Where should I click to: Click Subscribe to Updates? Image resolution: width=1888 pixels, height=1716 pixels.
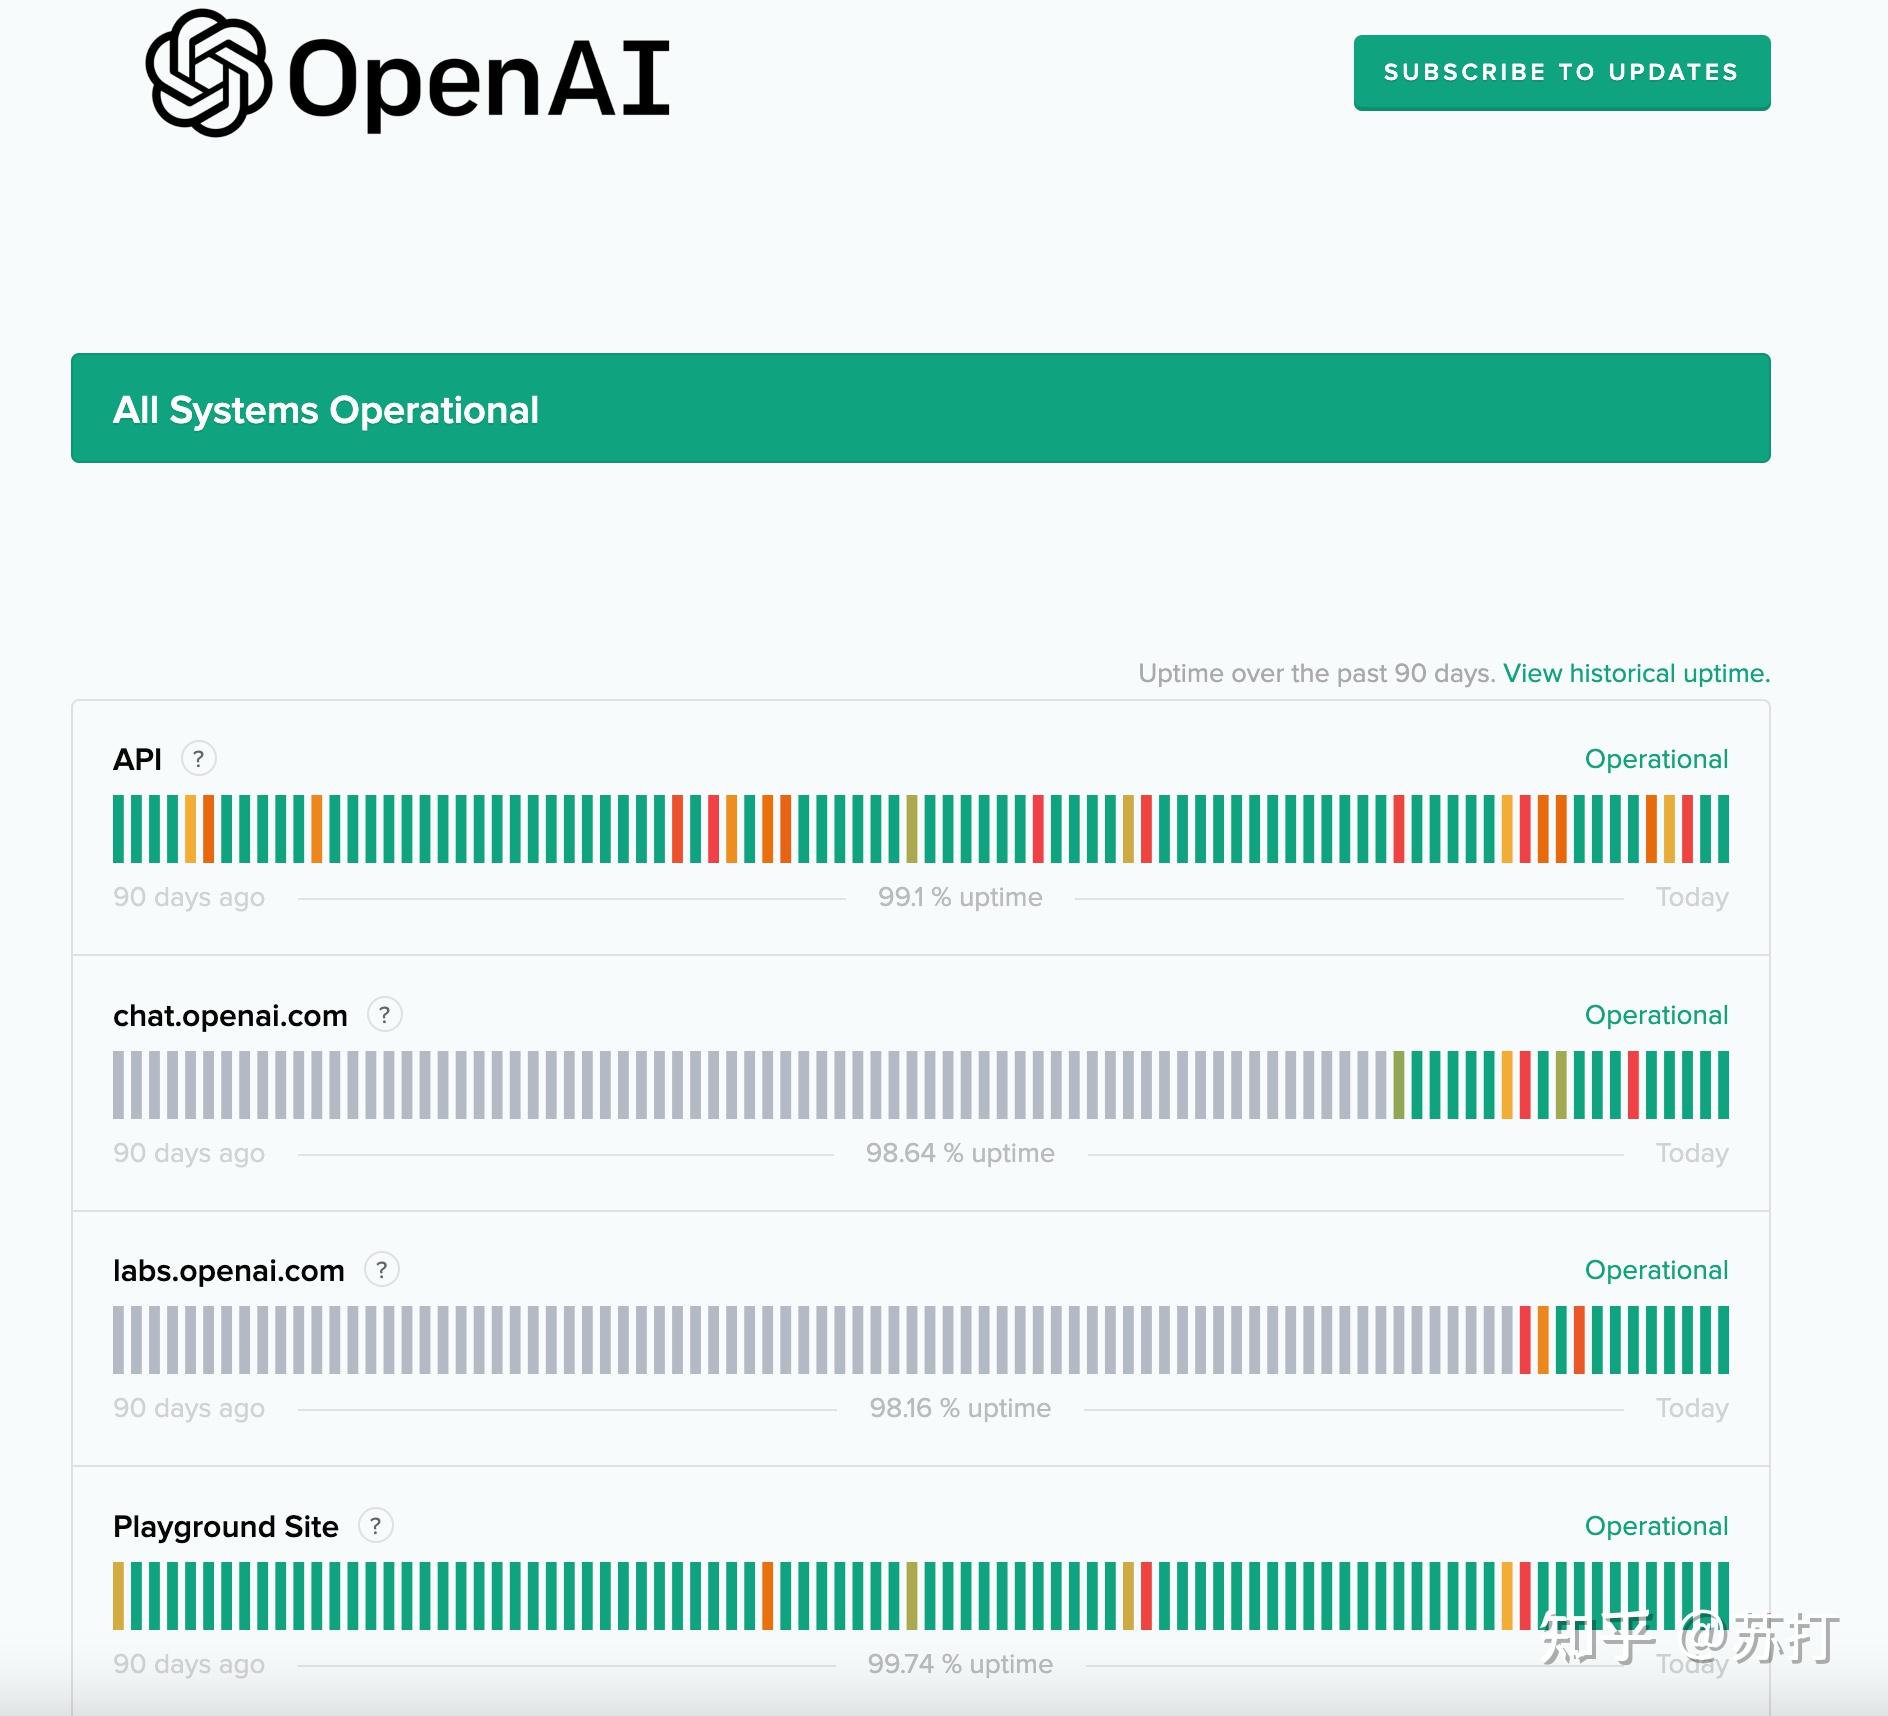[x=1561, y=71]
